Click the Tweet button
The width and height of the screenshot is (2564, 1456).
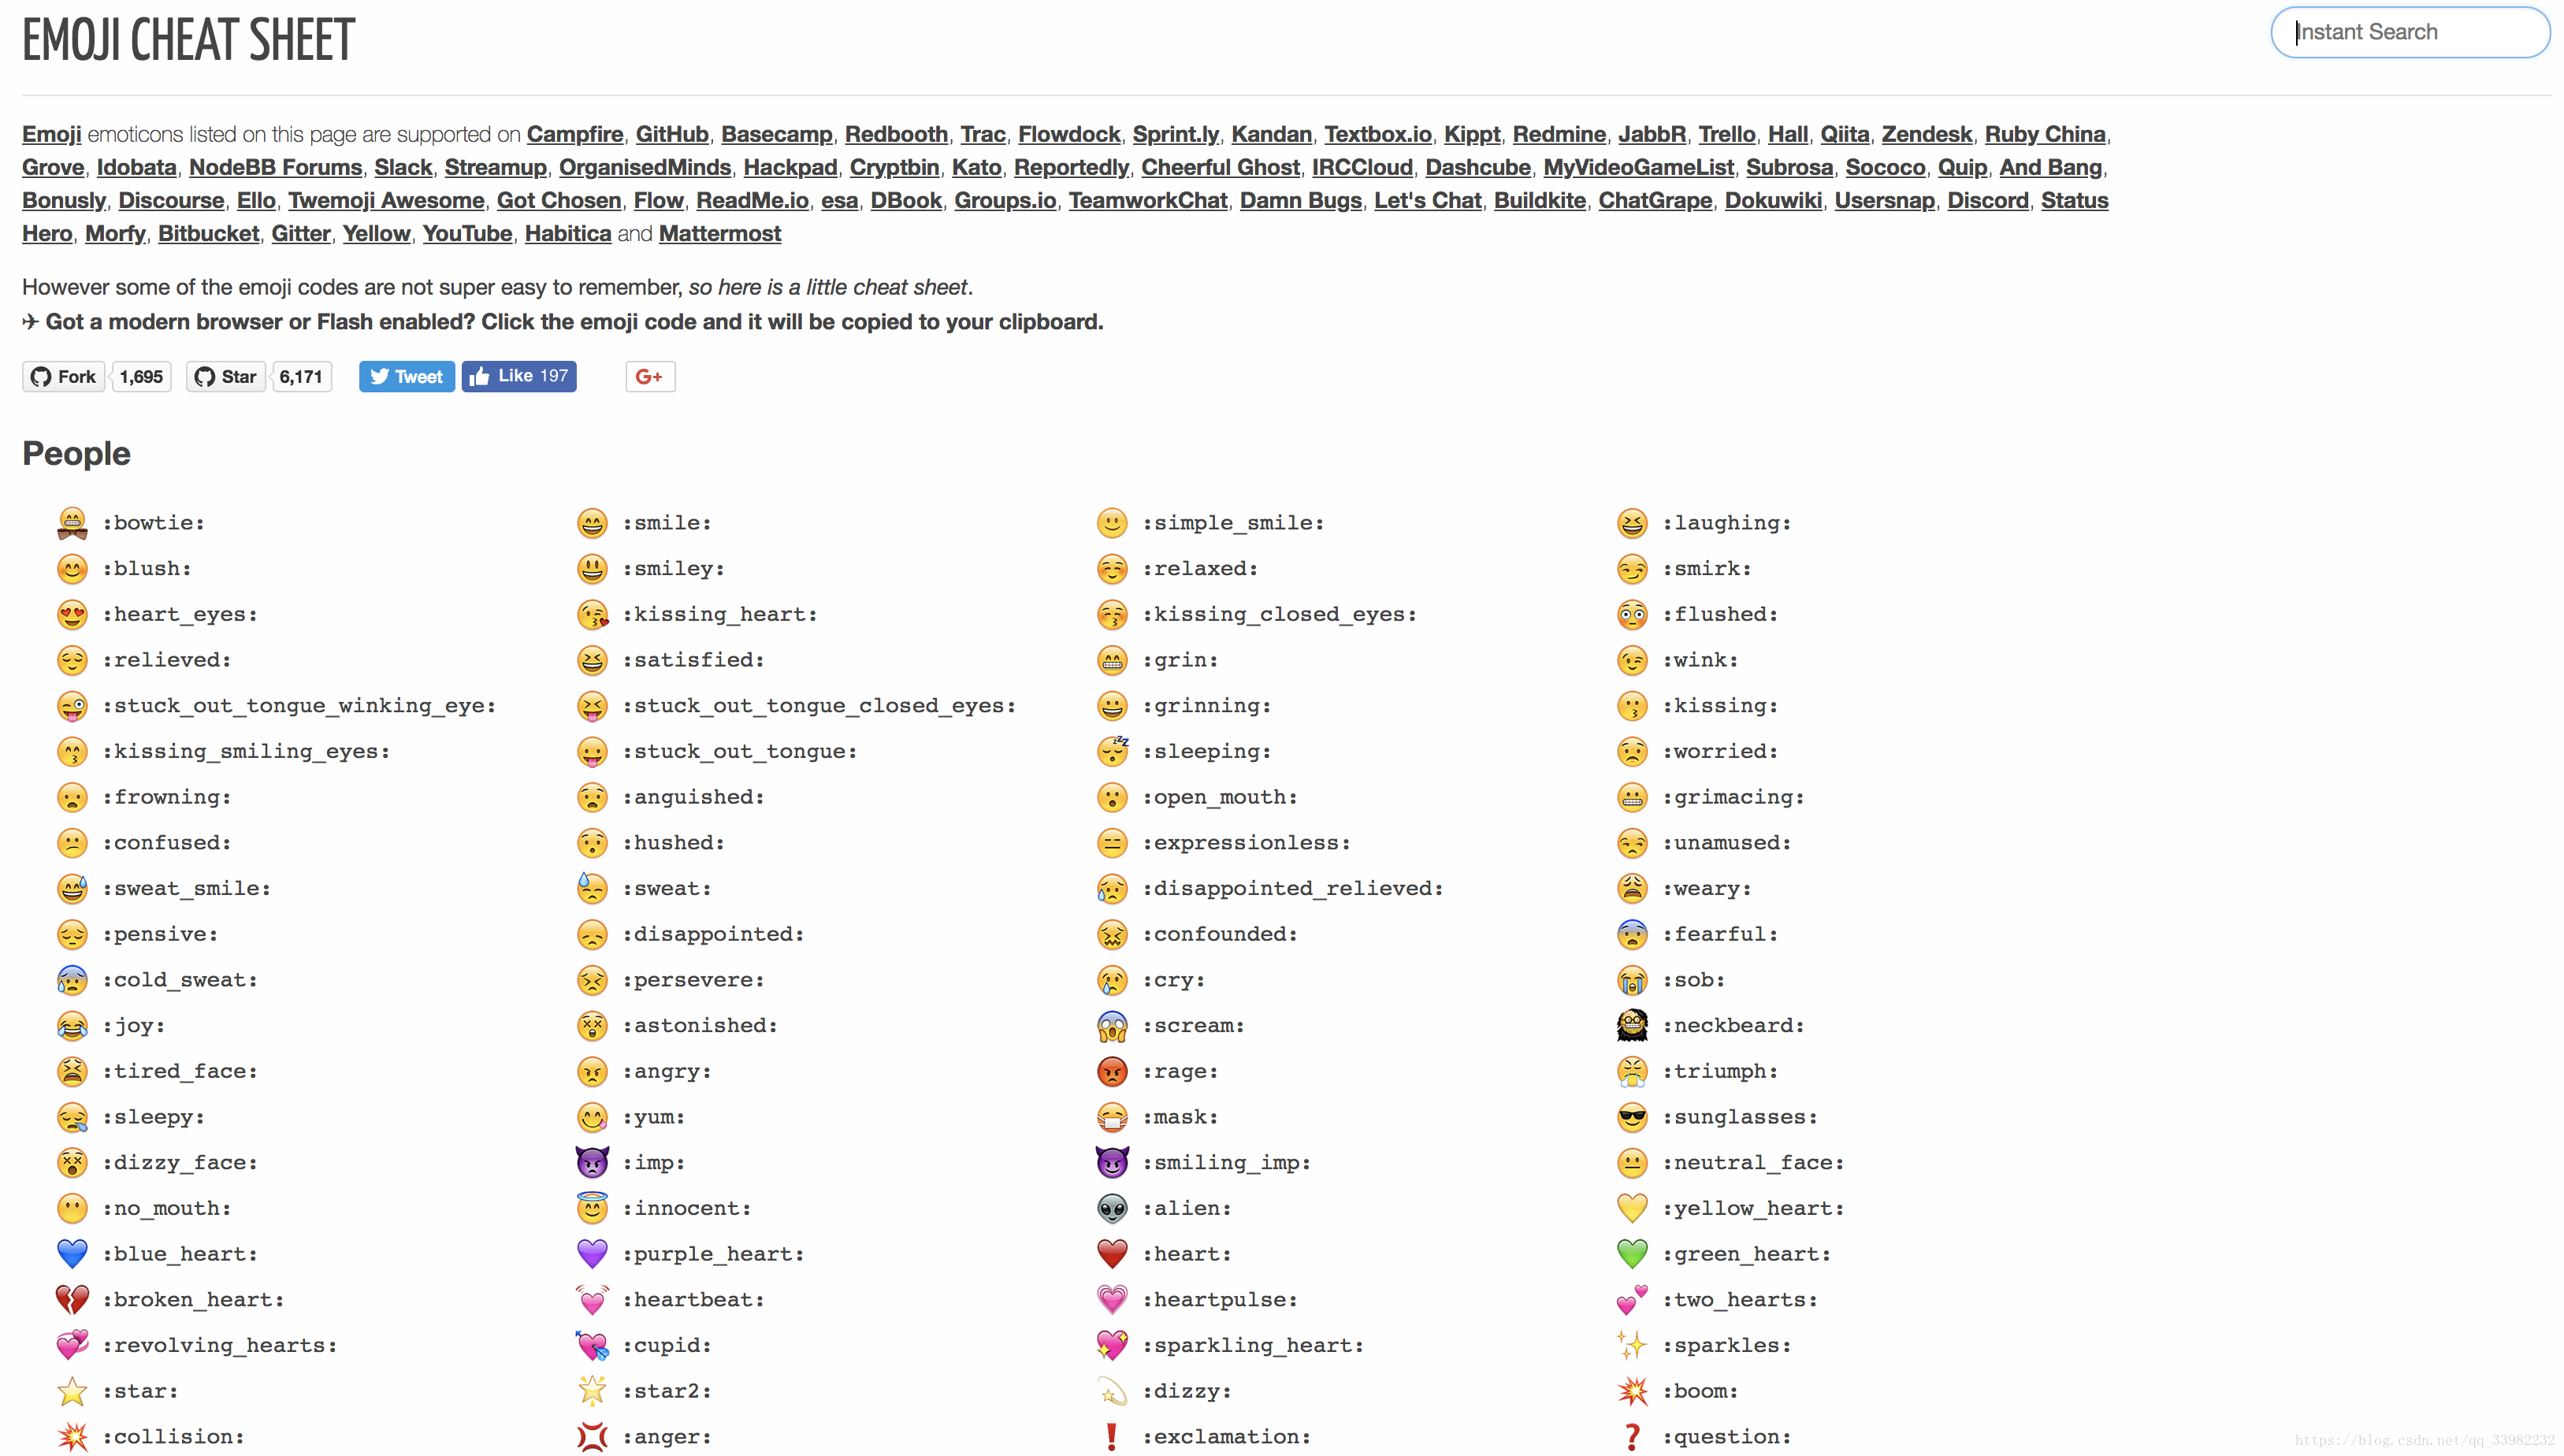[403, 375]
